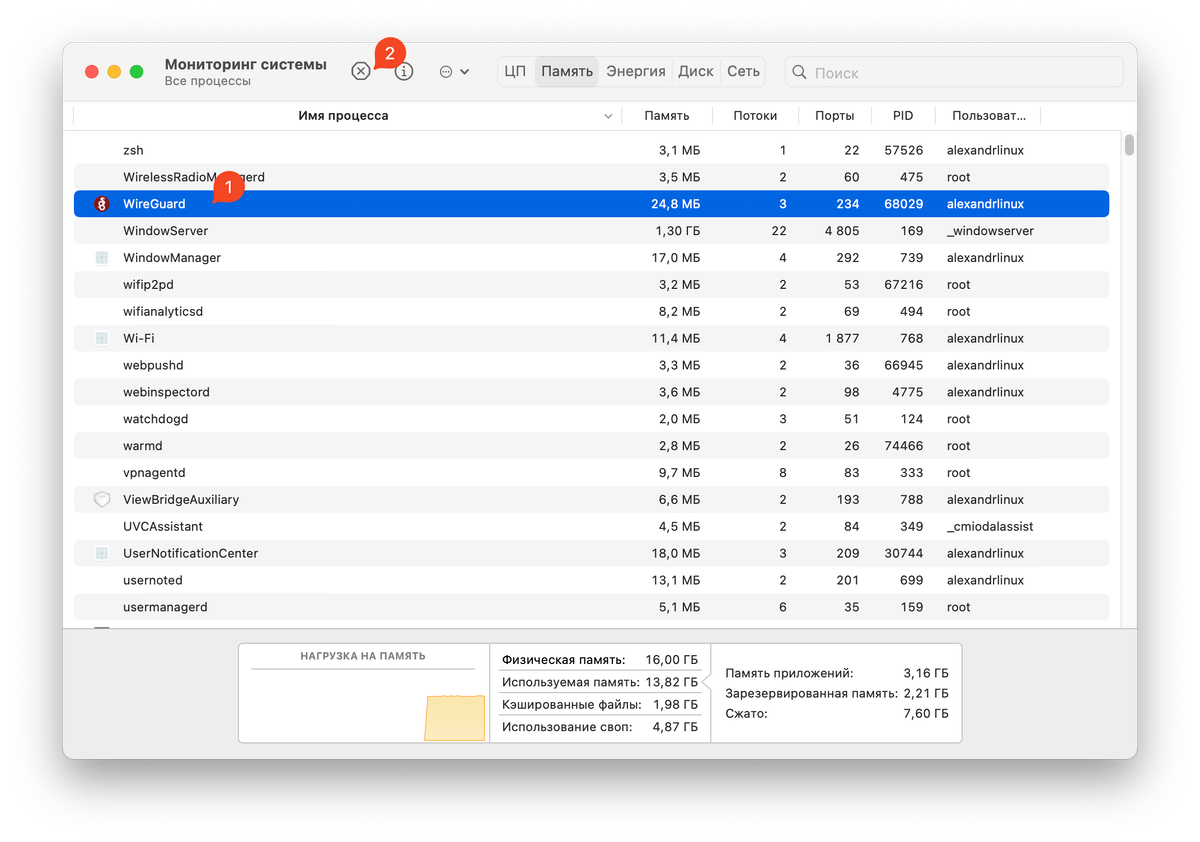Click the 4 805 ports value
The image size is (1200, 842).
click(x=842, y=231)
